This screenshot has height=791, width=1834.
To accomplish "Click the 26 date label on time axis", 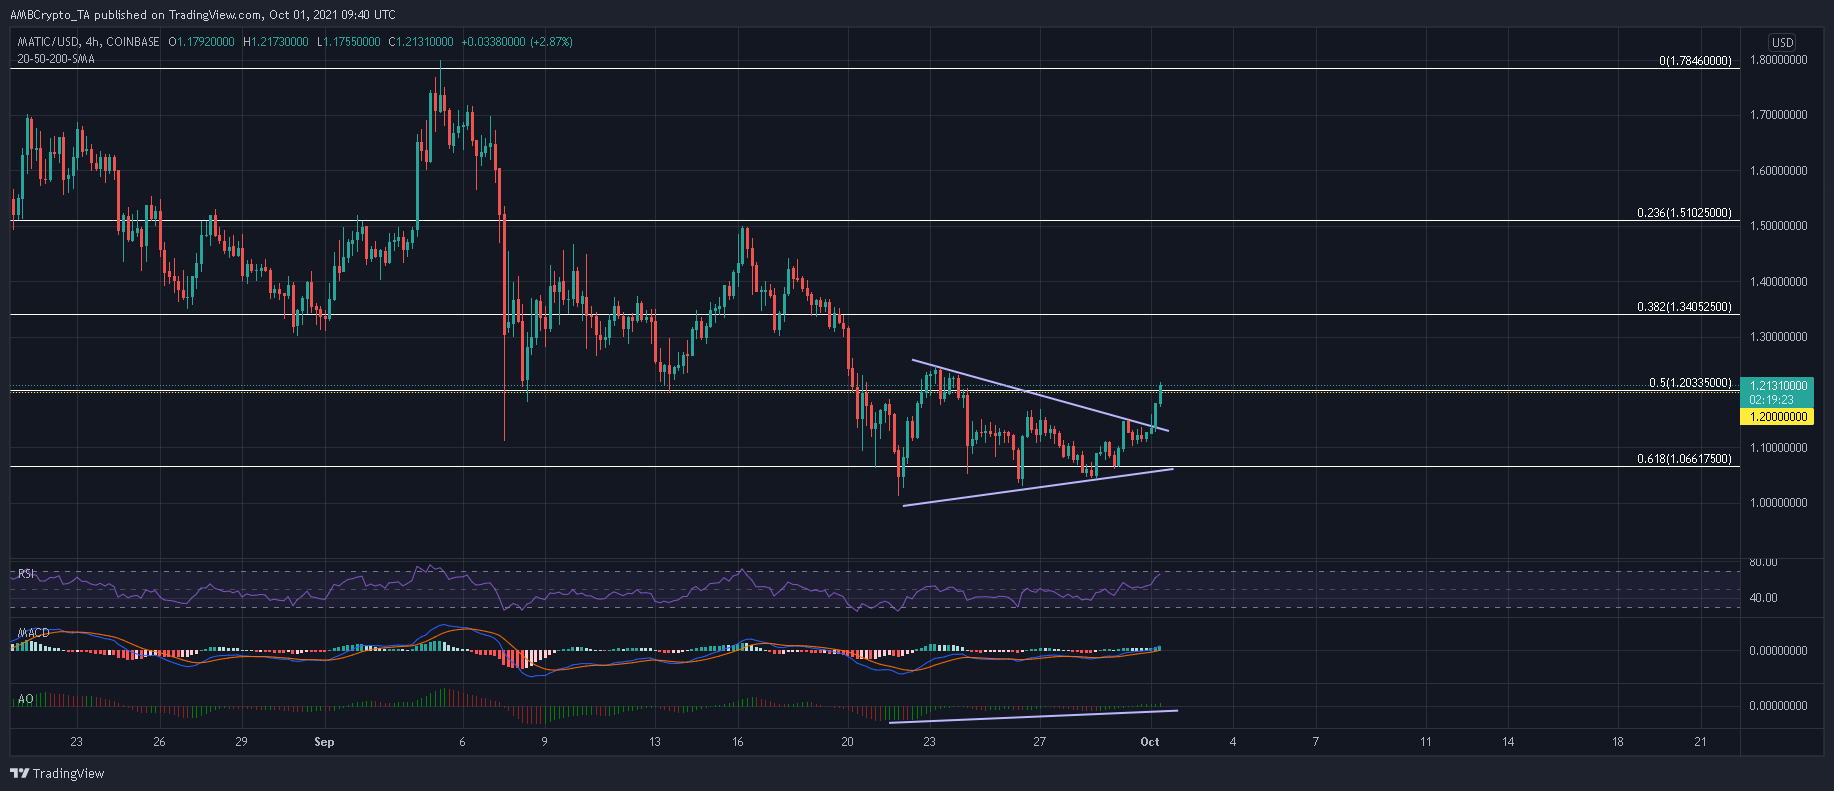I will (x=159, y=742).
